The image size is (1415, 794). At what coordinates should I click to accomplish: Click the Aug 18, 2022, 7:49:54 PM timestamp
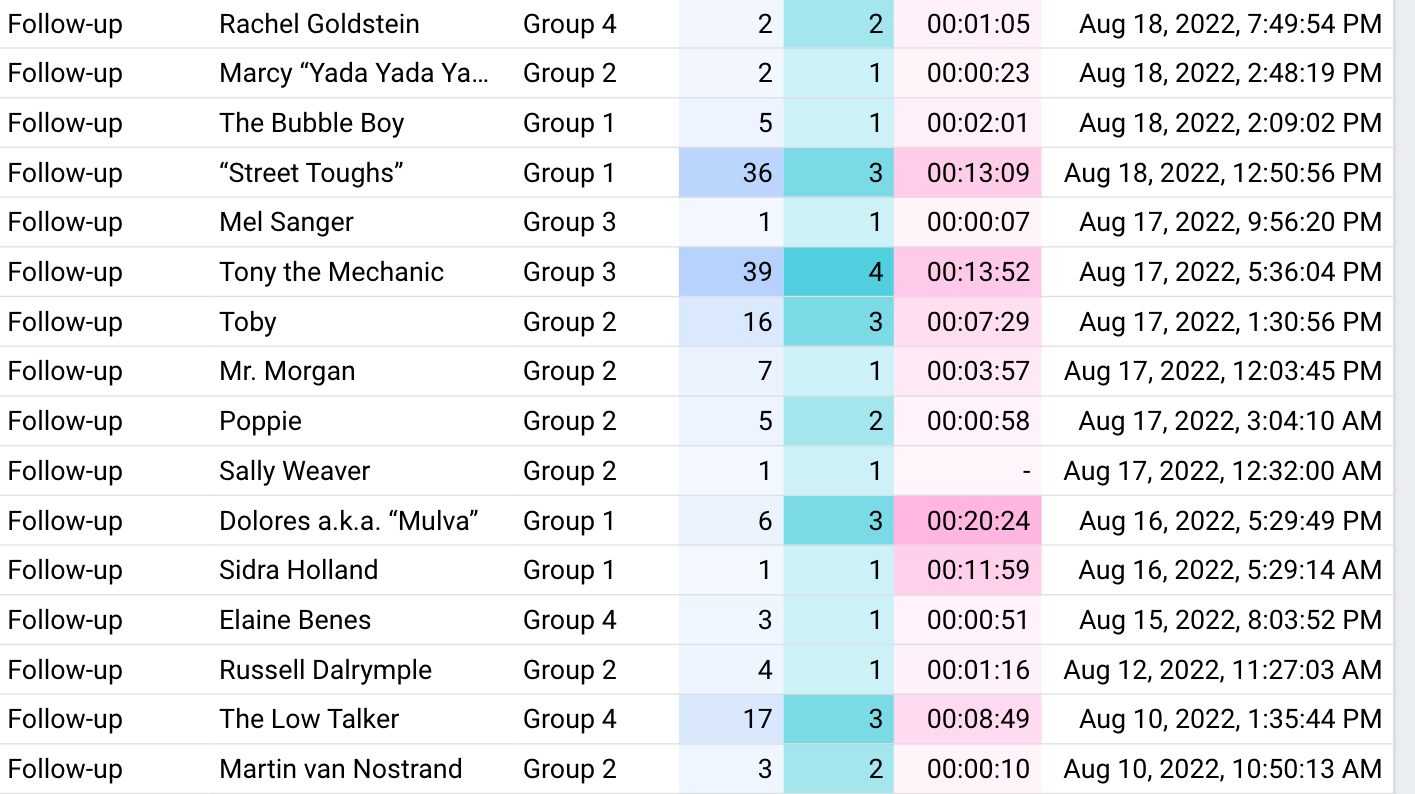[x=1230, y=24]
